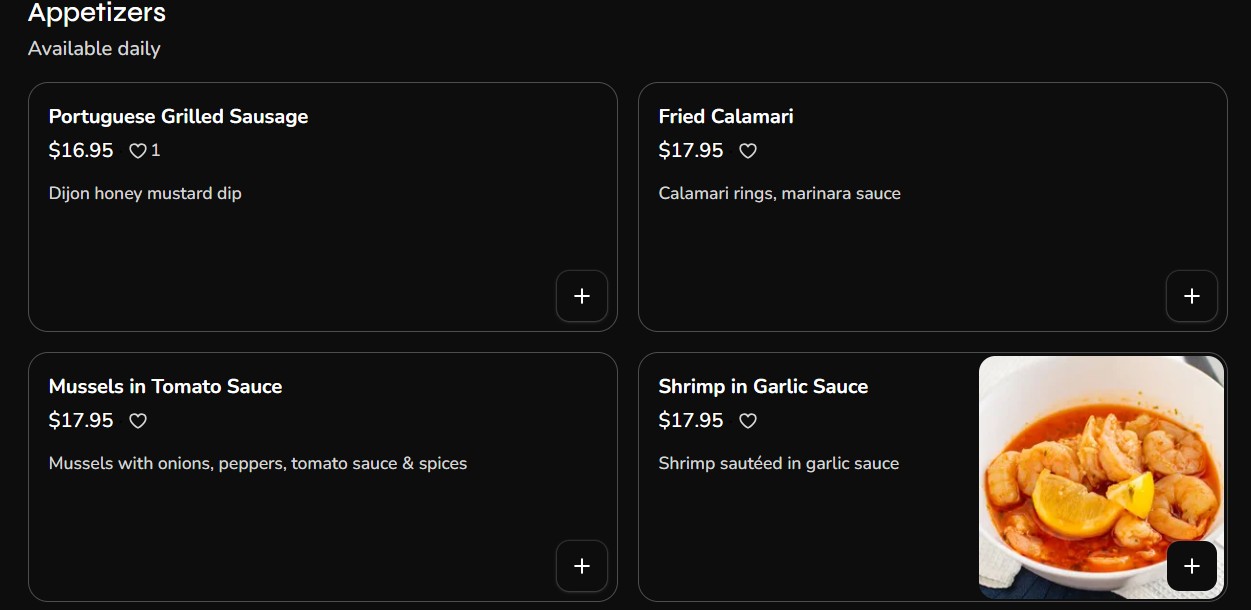Favorite Fried Calamari with the heart

pos(748,151)
